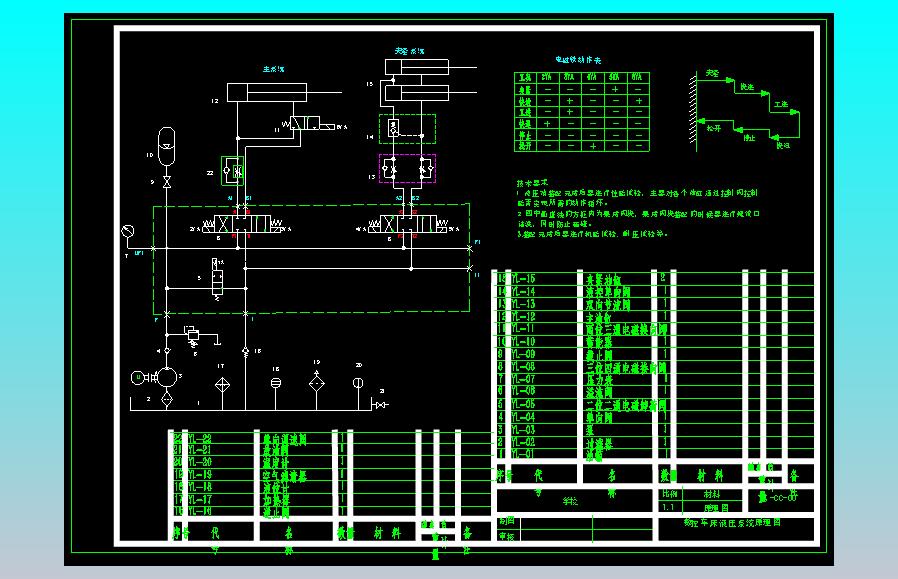Click the thermometer symbol labeled 20
Image resolution: width=898 pixels, height=579 pixels.
[x=358, y=383]
